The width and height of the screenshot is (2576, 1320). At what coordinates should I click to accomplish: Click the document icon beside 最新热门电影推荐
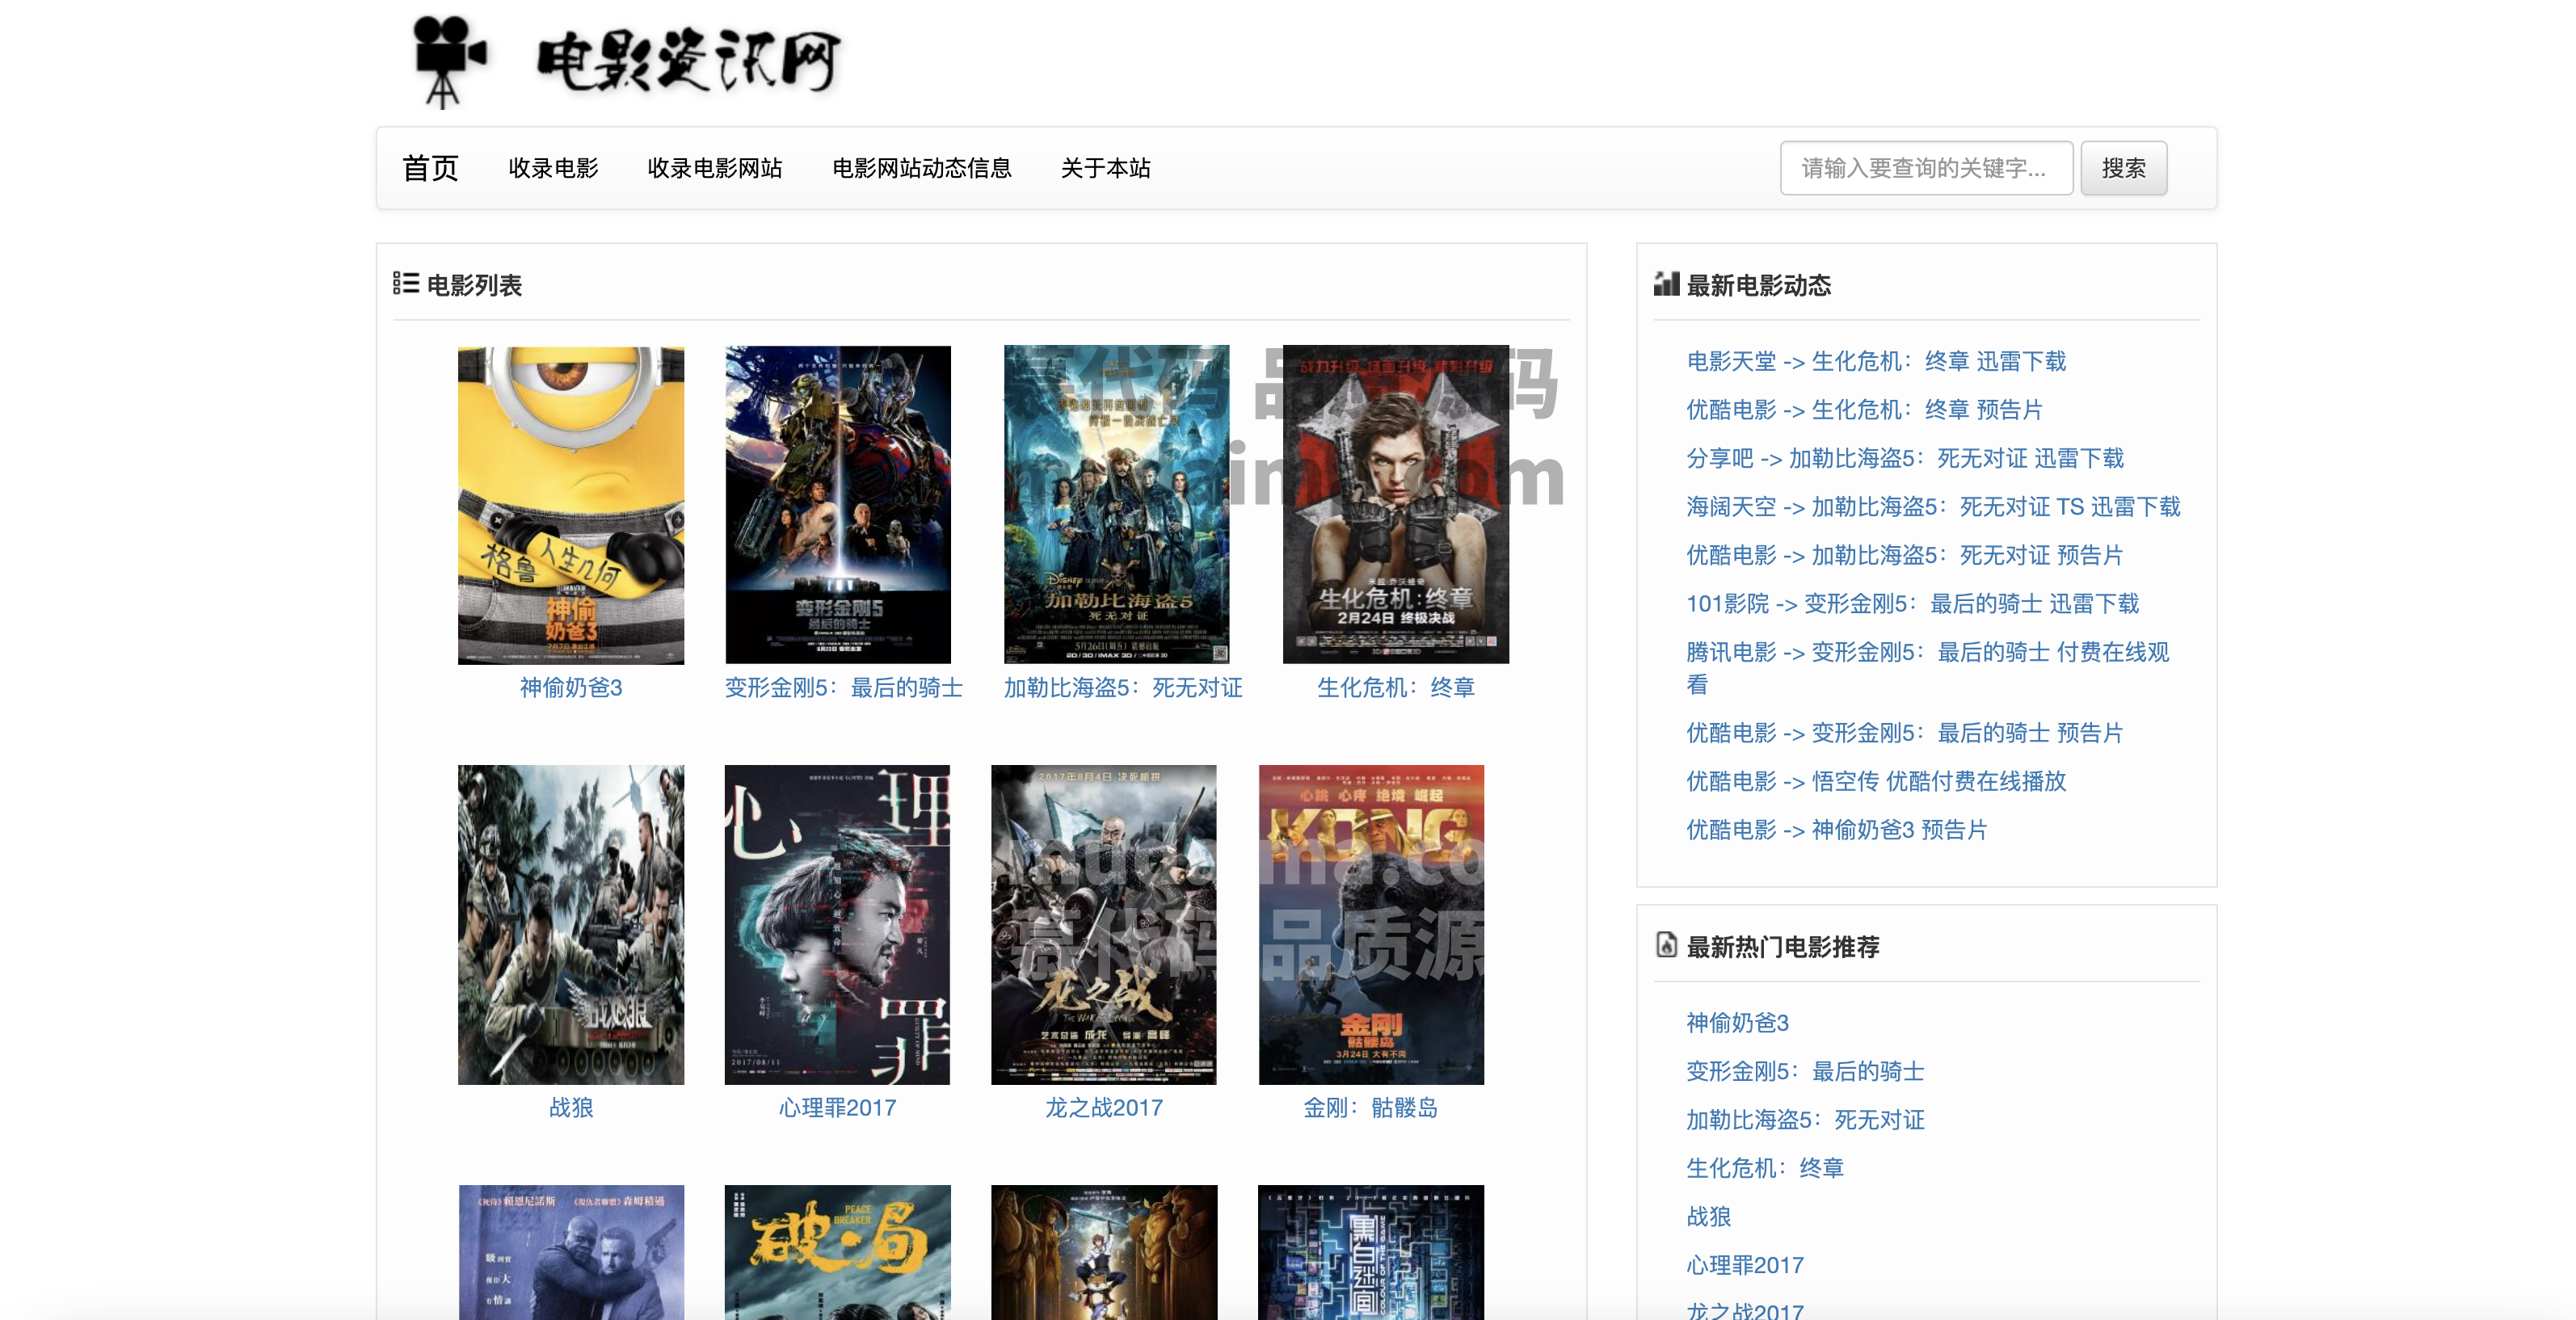click(1666, 945)
